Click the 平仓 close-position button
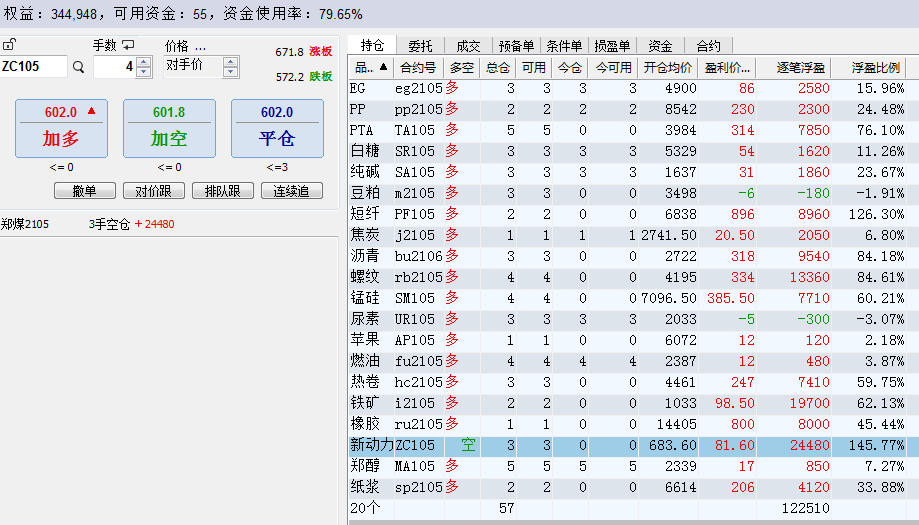 coord(277,128)
